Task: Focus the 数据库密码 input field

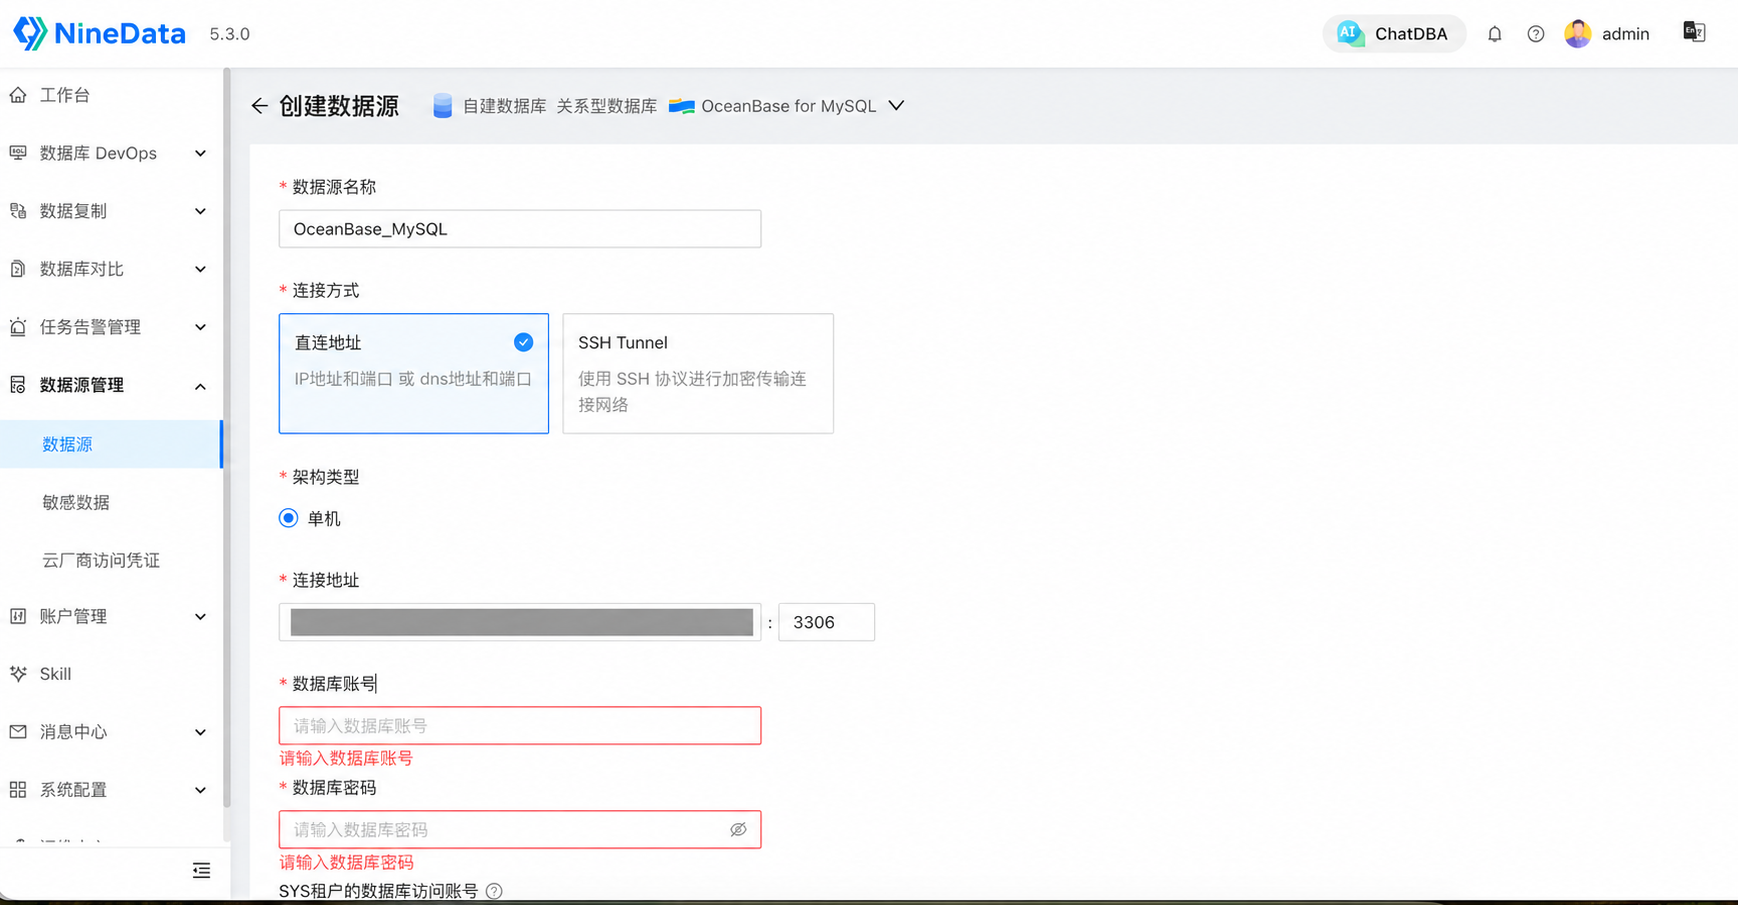Action: pos(520,830)
